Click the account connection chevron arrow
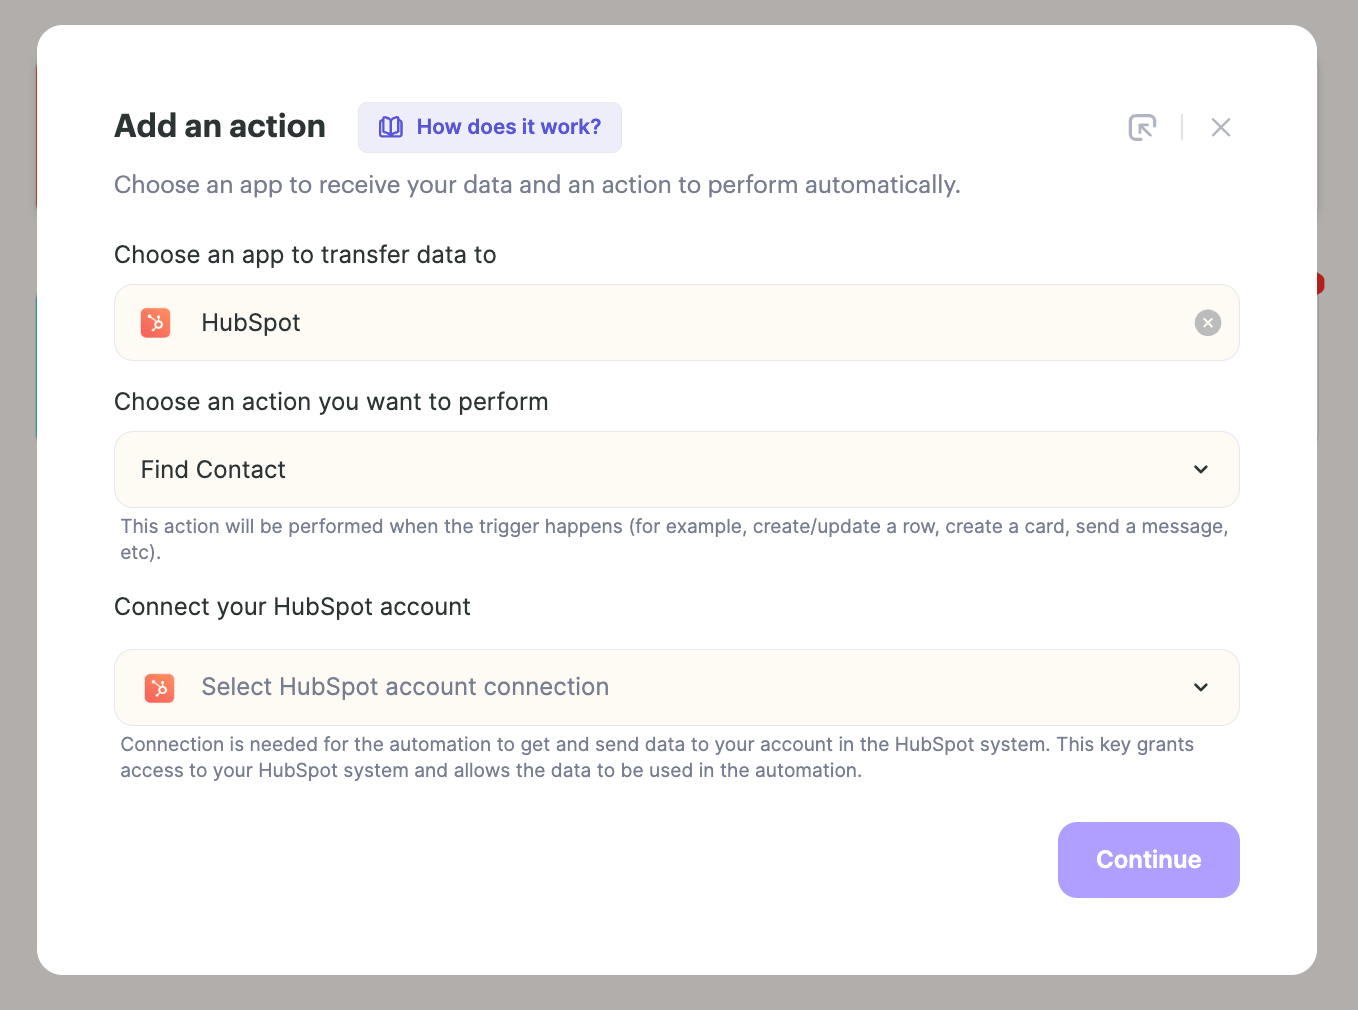This screenshot has width=1358, height=1010. pos(1201,688)
